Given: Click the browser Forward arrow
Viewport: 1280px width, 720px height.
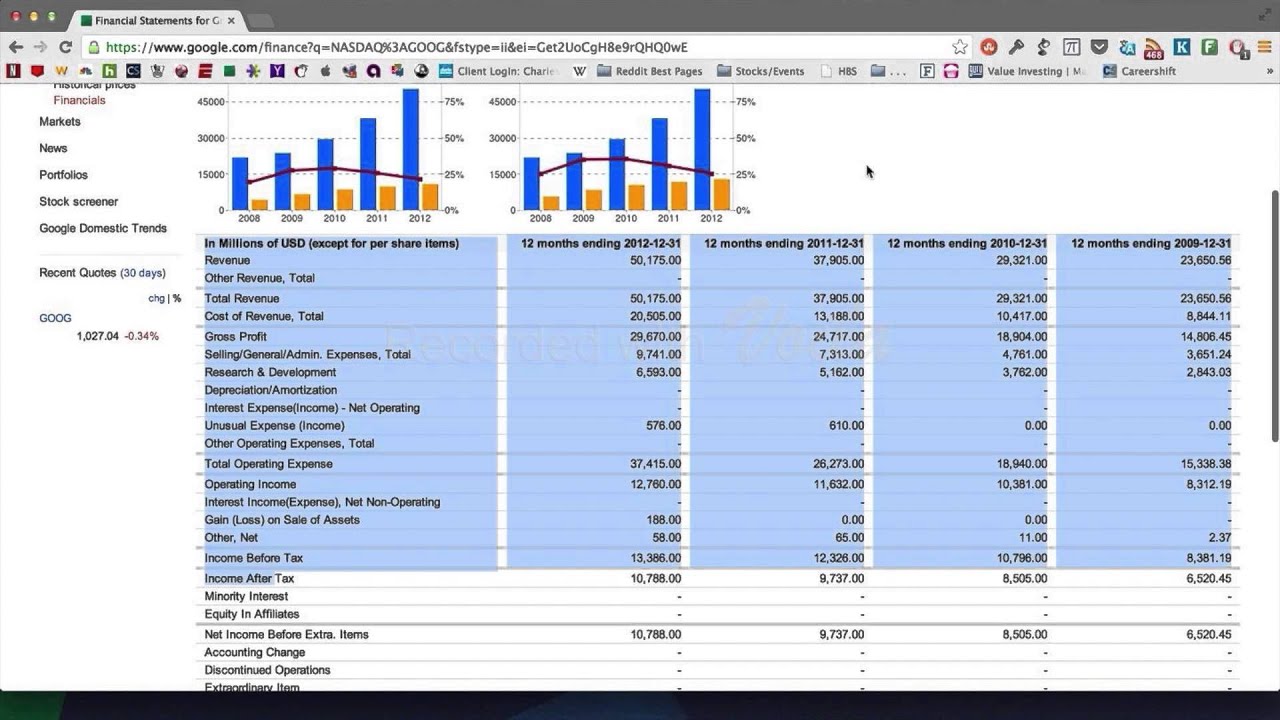Looking at the screenshot, I should [x=40, y=47].
